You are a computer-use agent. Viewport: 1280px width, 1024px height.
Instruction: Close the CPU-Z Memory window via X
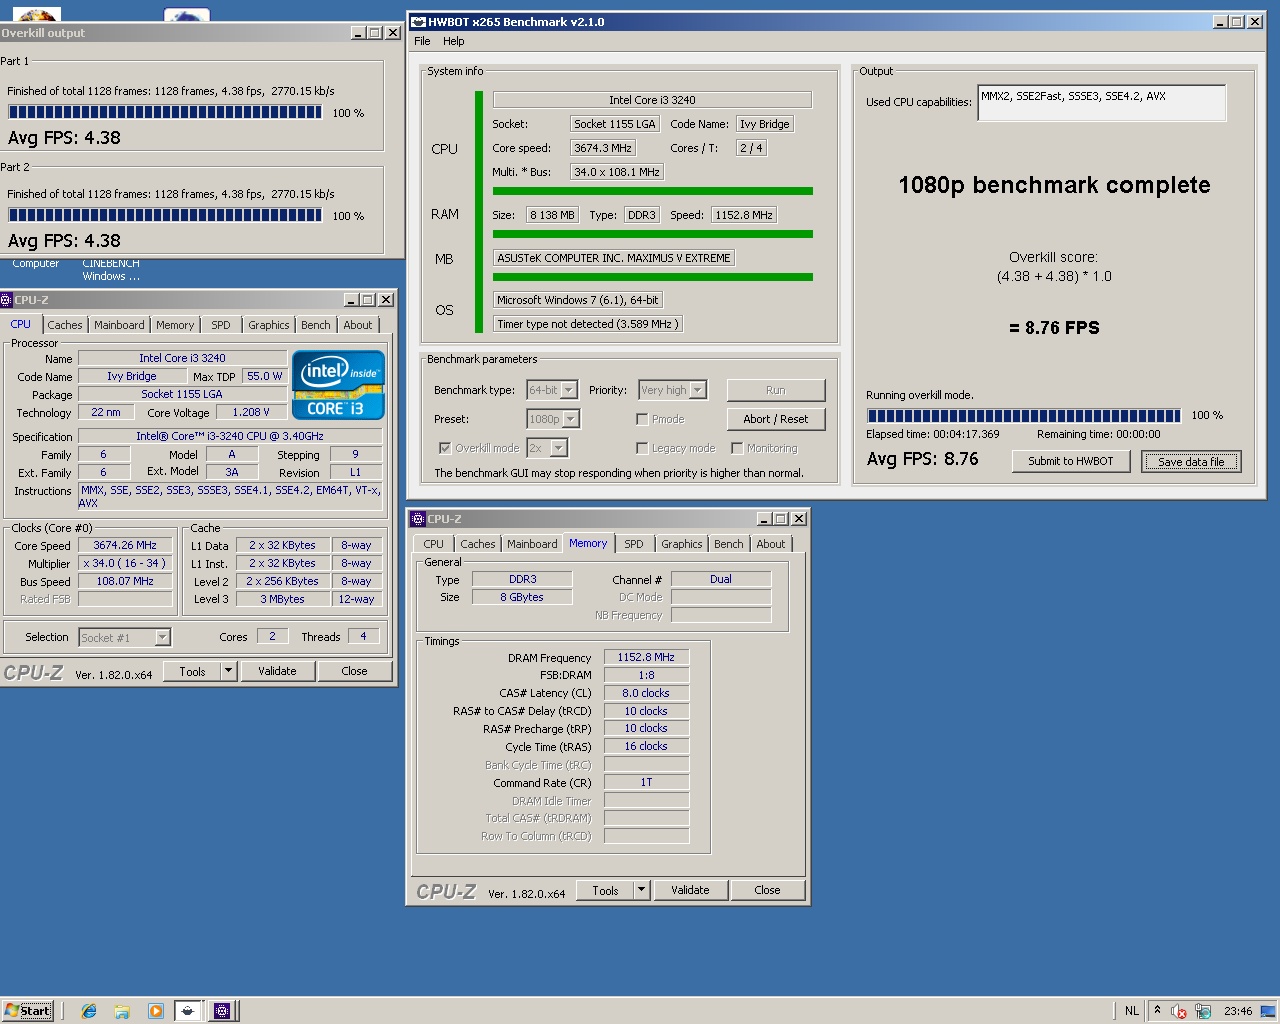point(799,518)
